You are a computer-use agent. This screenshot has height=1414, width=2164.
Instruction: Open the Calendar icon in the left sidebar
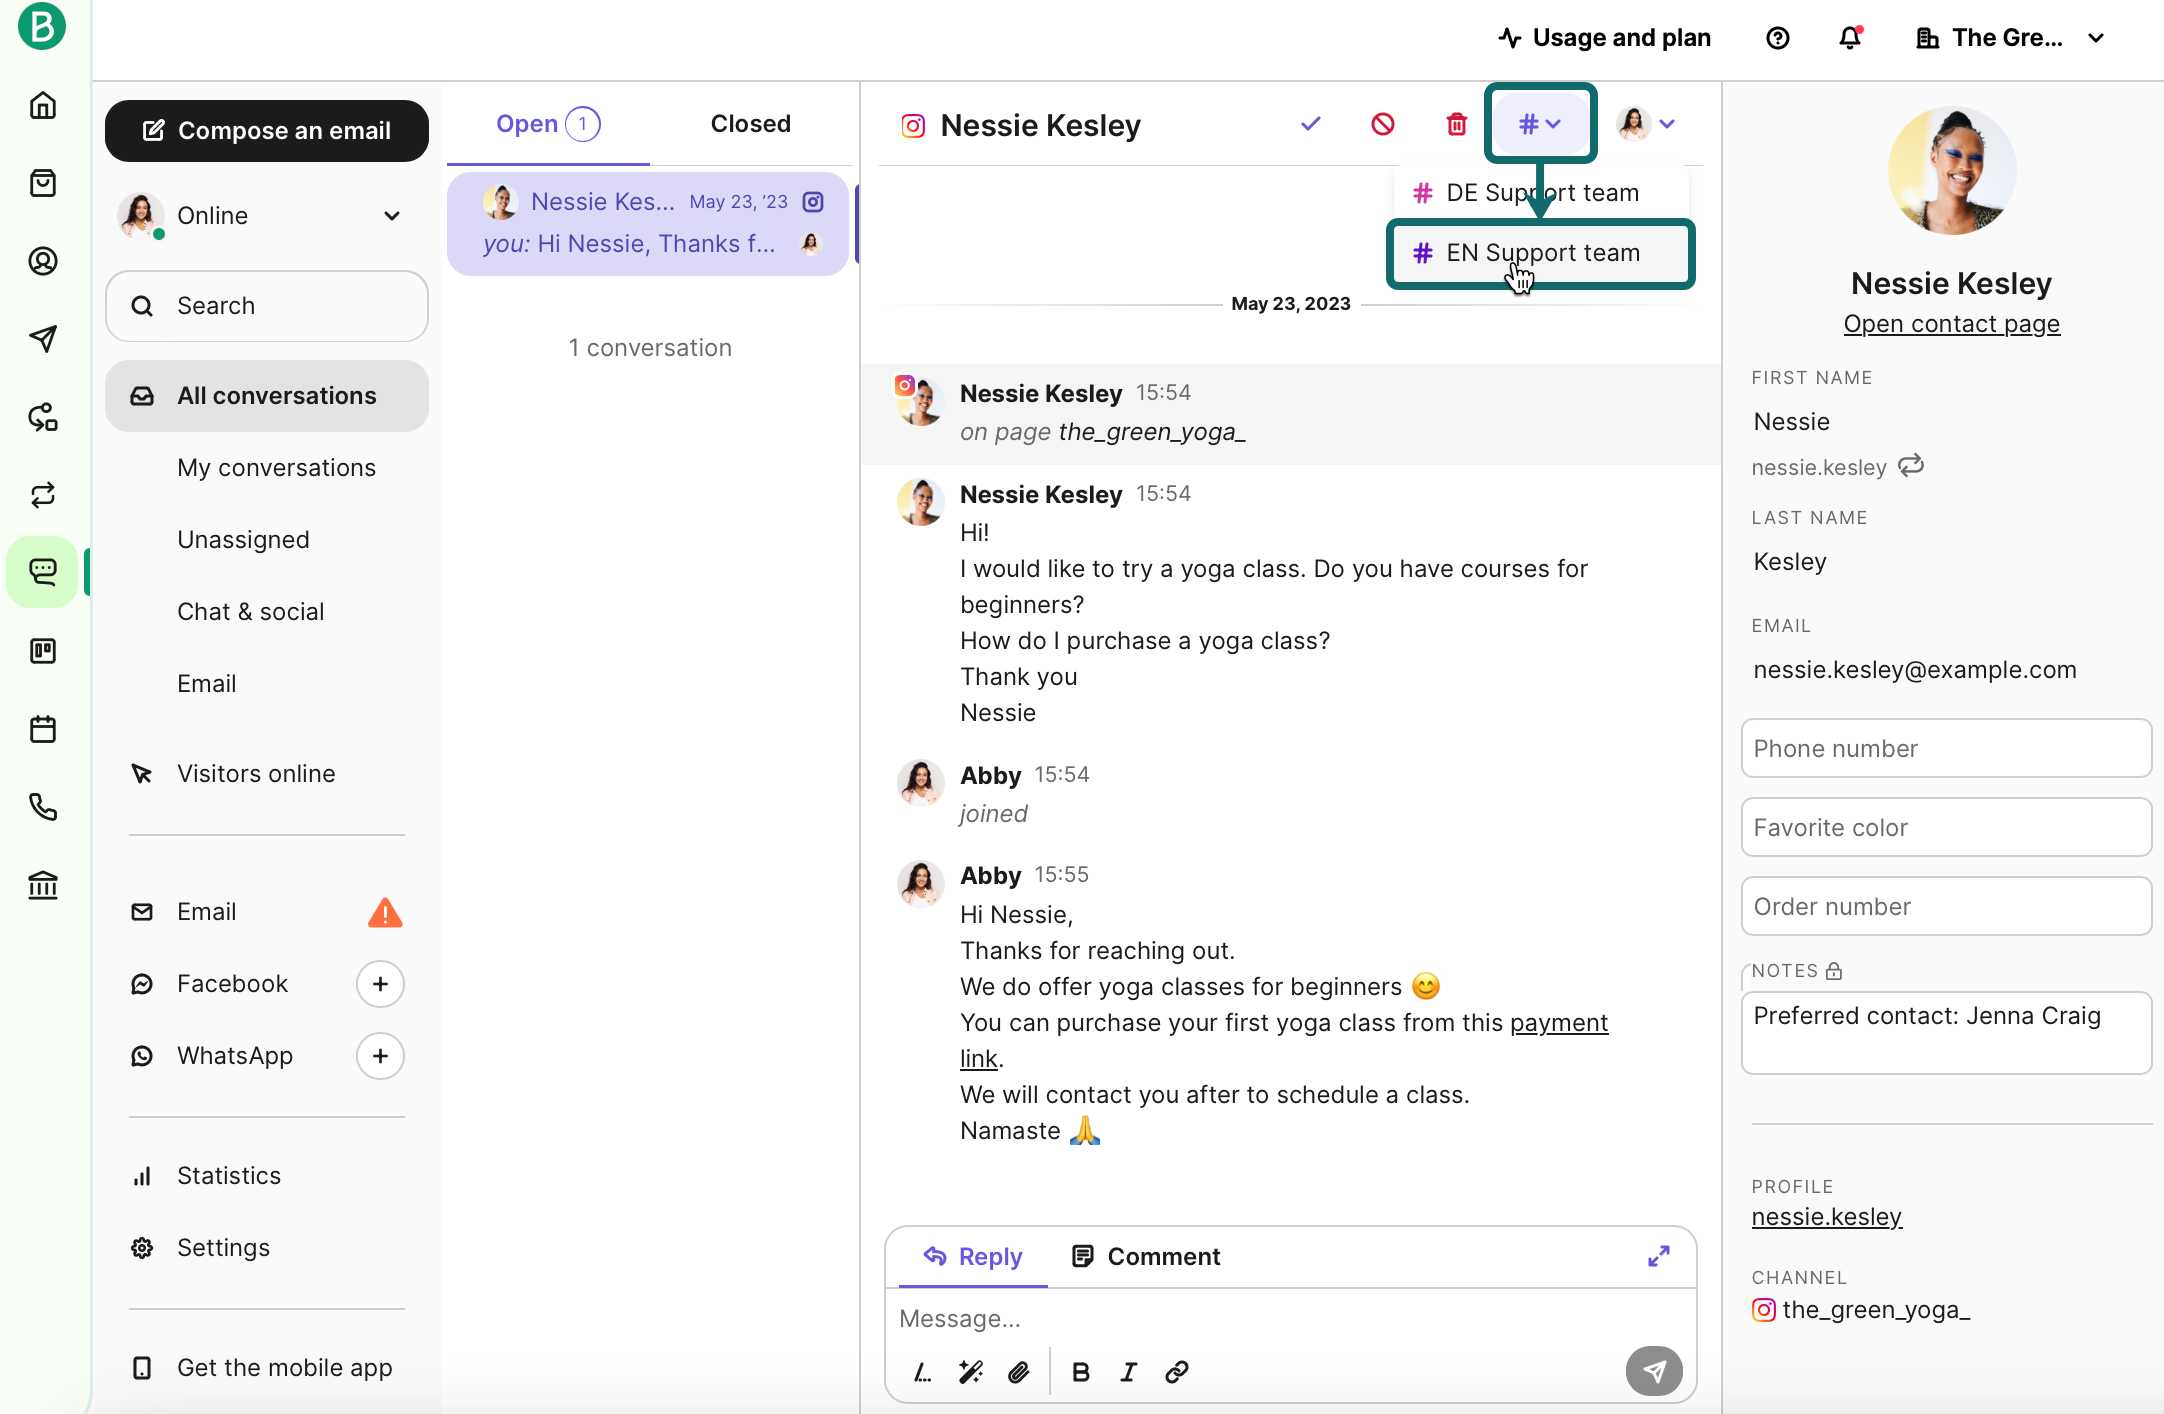coord(43,728)
